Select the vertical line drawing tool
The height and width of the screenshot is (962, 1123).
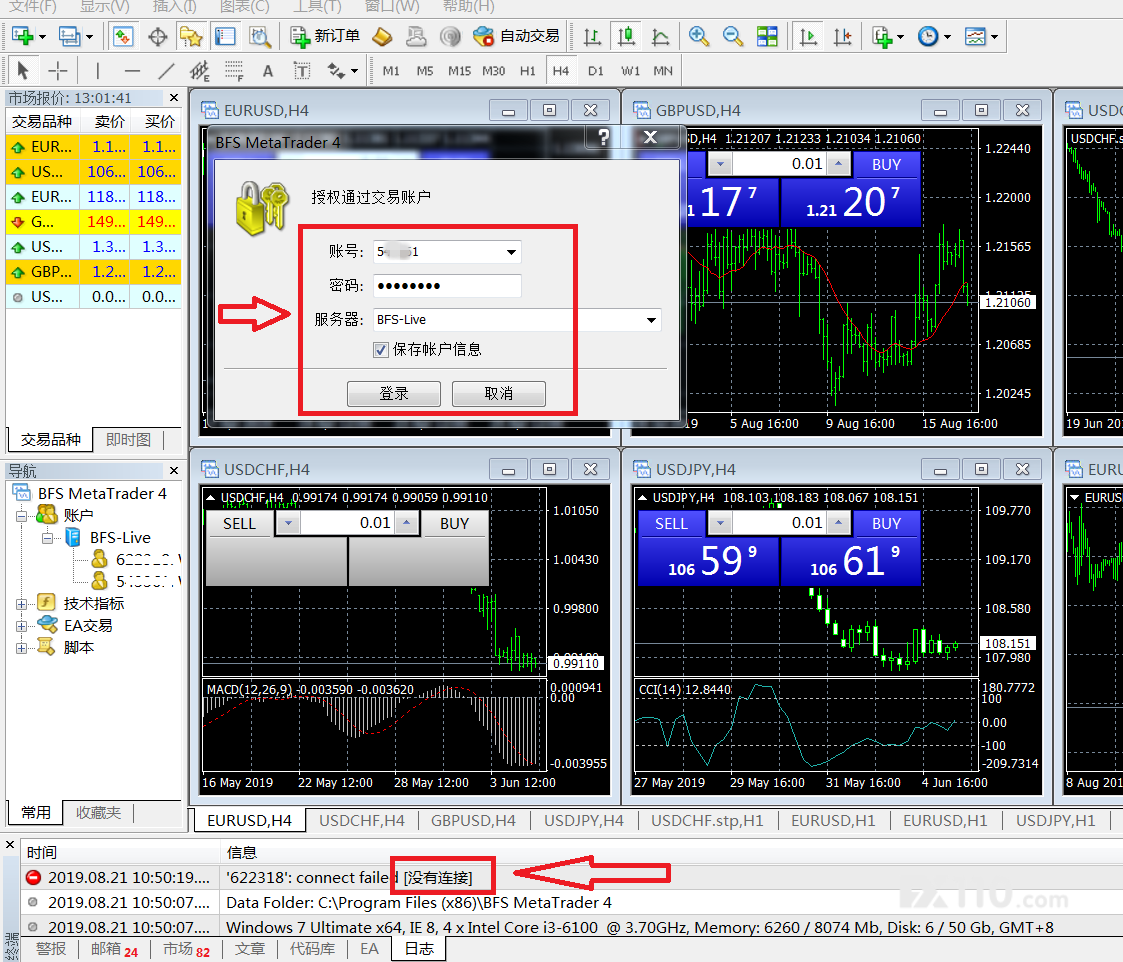point(97,70)
